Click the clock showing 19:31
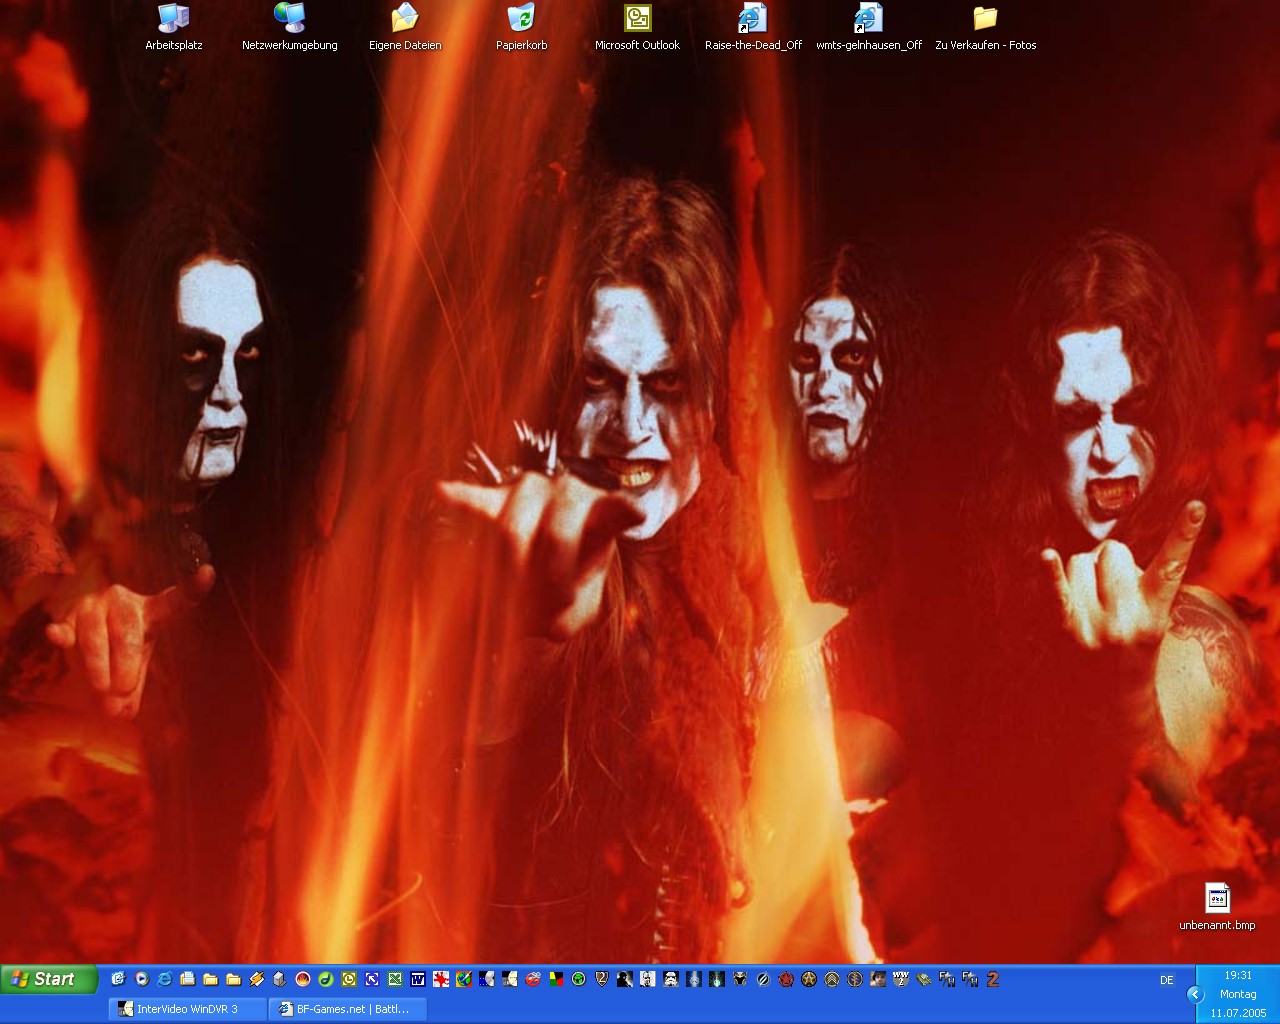 (1238, 975)
